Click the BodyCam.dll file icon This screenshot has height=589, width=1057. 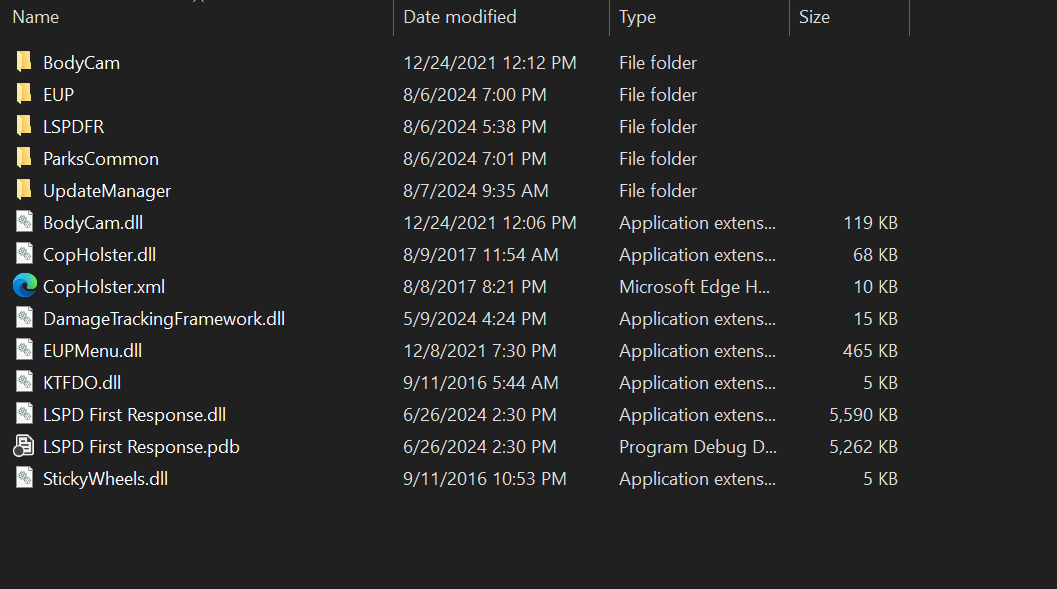click(24, 223)
